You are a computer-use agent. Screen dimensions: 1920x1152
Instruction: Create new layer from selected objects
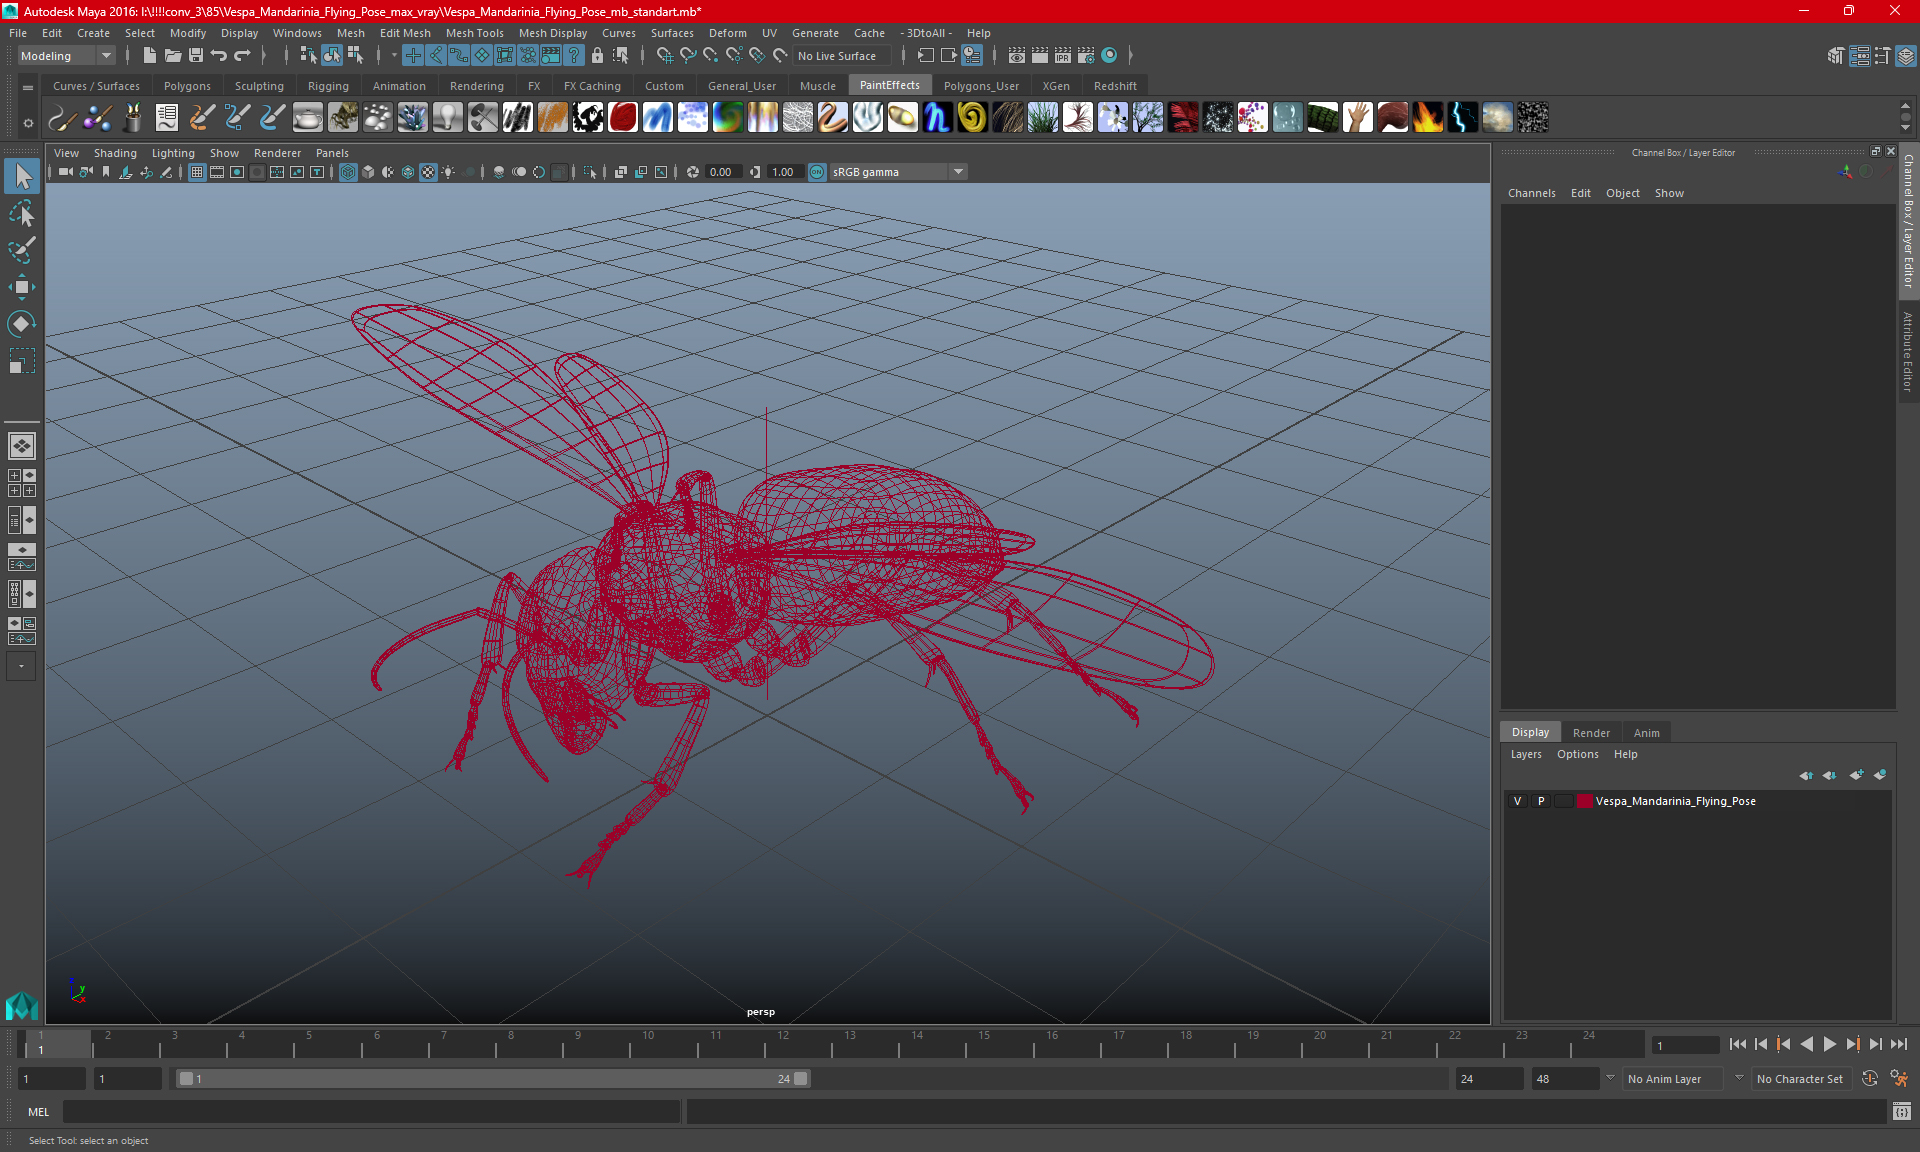[1880, 775]
